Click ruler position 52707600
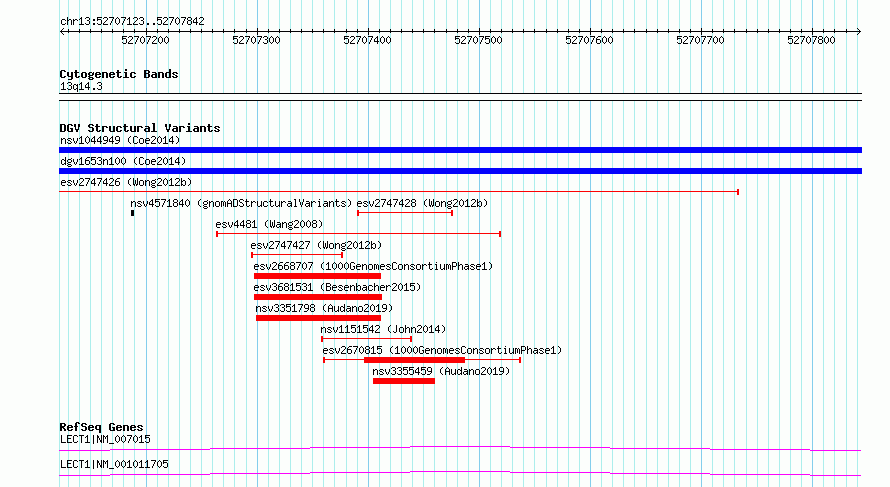This screenshot has width=890, height=487. click(589, 40)
